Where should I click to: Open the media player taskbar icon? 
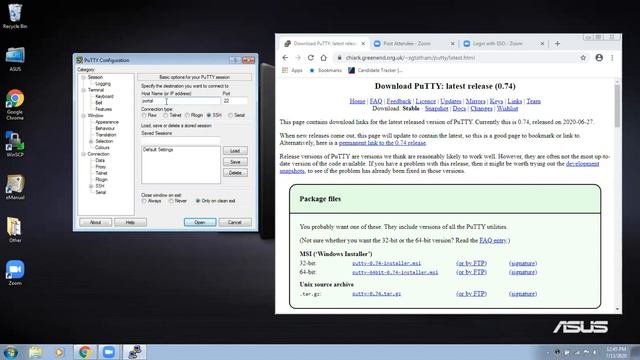click(x=60, y=352)
